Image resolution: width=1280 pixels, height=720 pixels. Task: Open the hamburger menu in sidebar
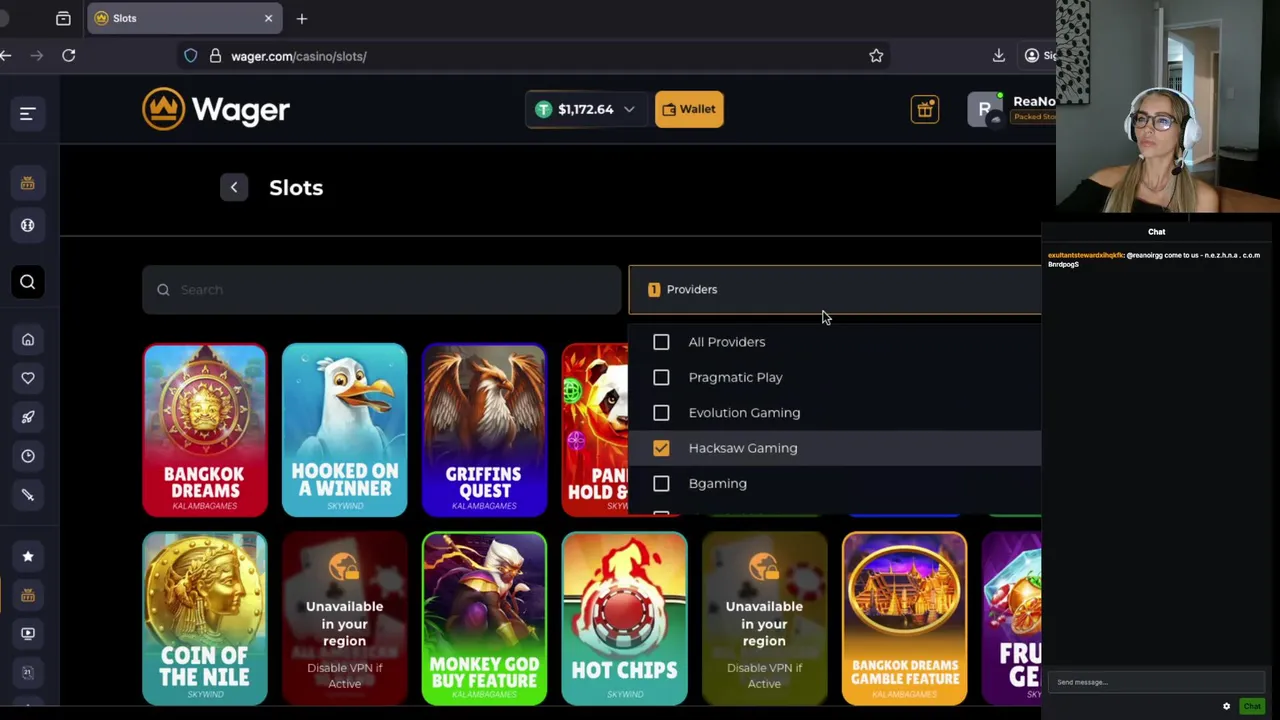click(x=27, y=114)
